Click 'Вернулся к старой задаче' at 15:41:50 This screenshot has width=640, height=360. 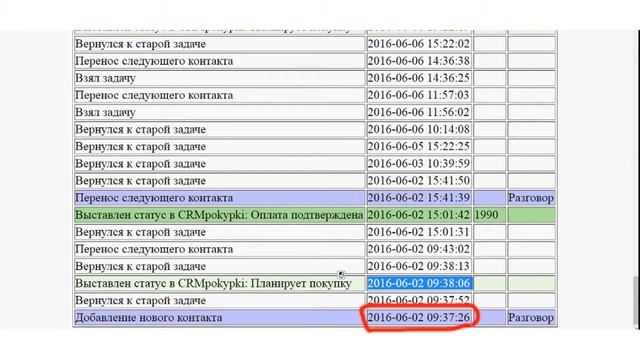click(140, 181)
